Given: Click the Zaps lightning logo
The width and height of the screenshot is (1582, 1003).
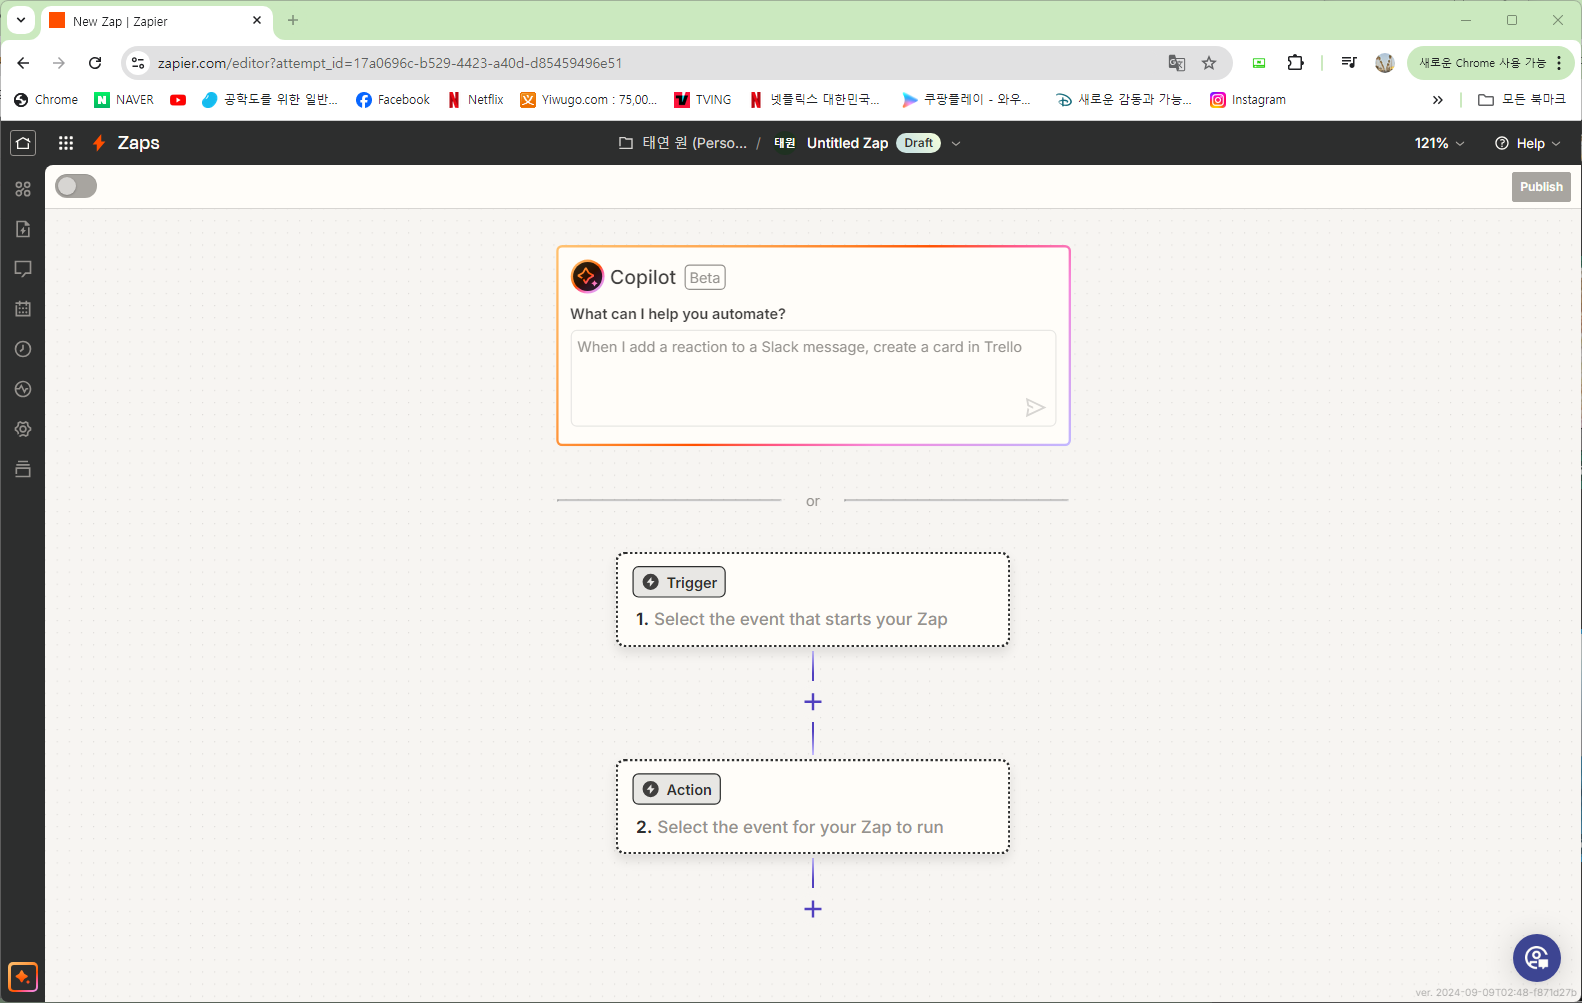Looking at the screenshot, I should click(x=99, y=143).
